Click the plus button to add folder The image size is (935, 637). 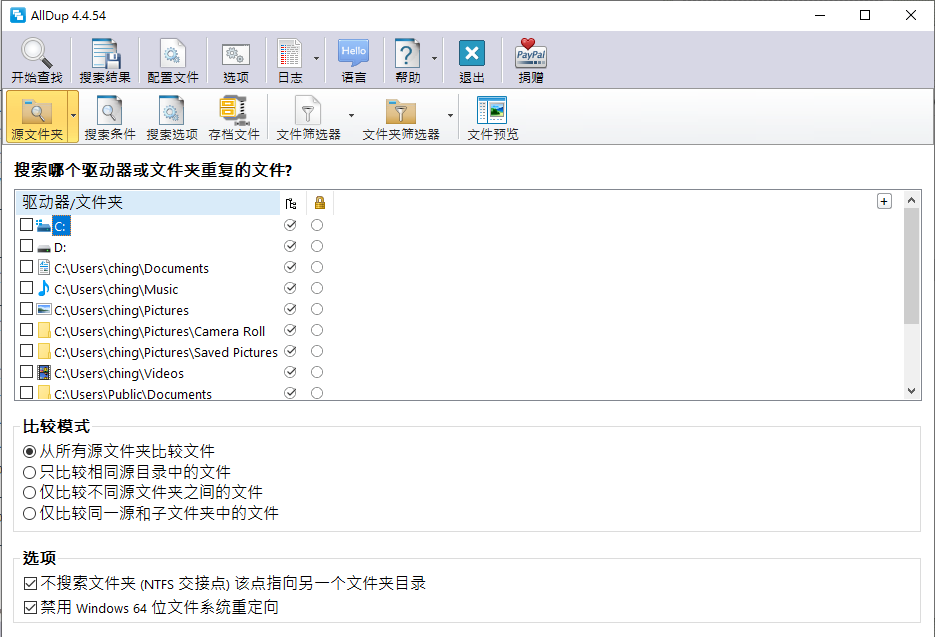[884, 201]
